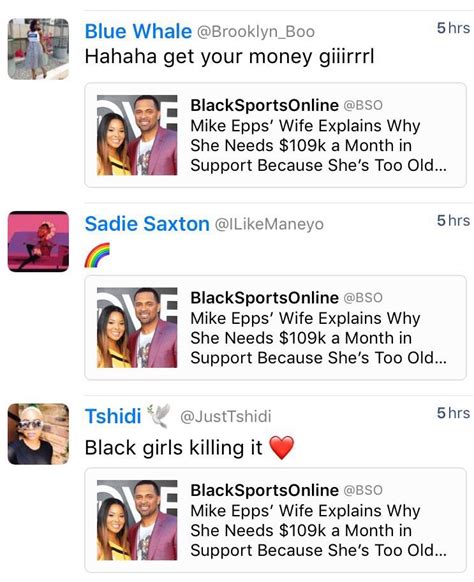The height and width of the screenshot is (582, 474).
Task: Tap the rainbow emoji in Sadie's tweet
Action: coord(97,255)
